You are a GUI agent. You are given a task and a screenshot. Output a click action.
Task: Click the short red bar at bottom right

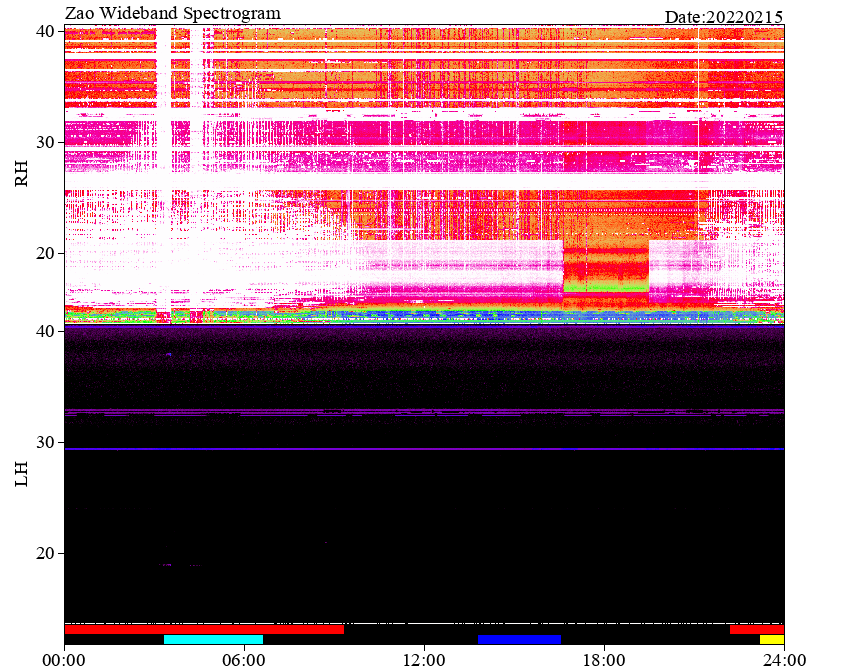pyautogui.click(x=757, y=630)
